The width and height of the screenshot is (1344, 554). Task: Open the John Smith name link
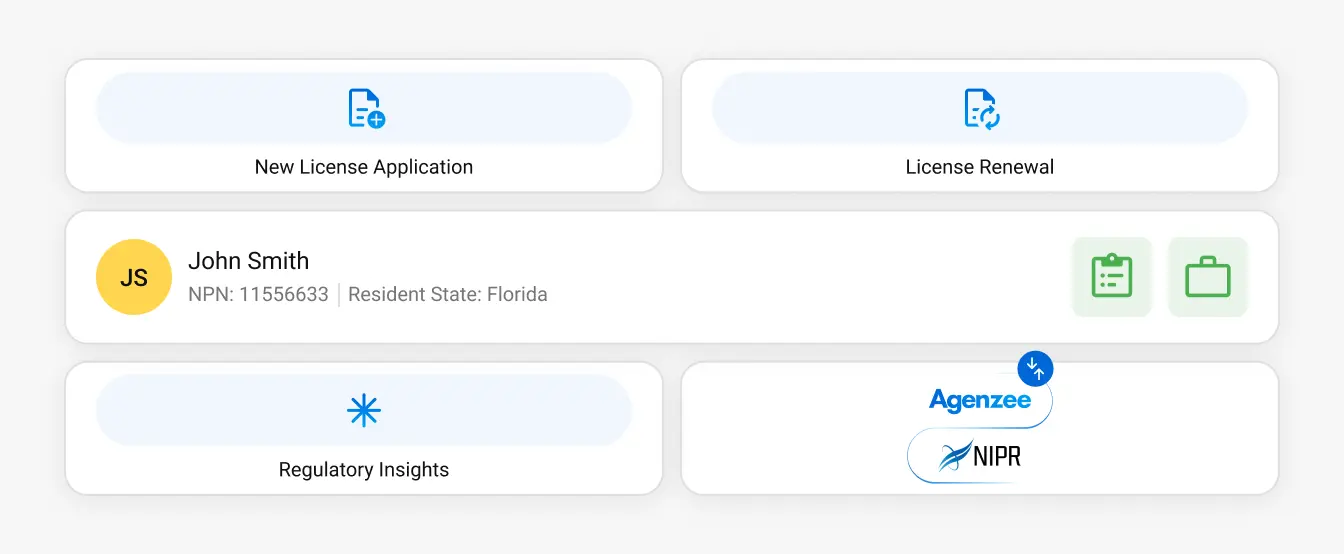pos(249,261)
